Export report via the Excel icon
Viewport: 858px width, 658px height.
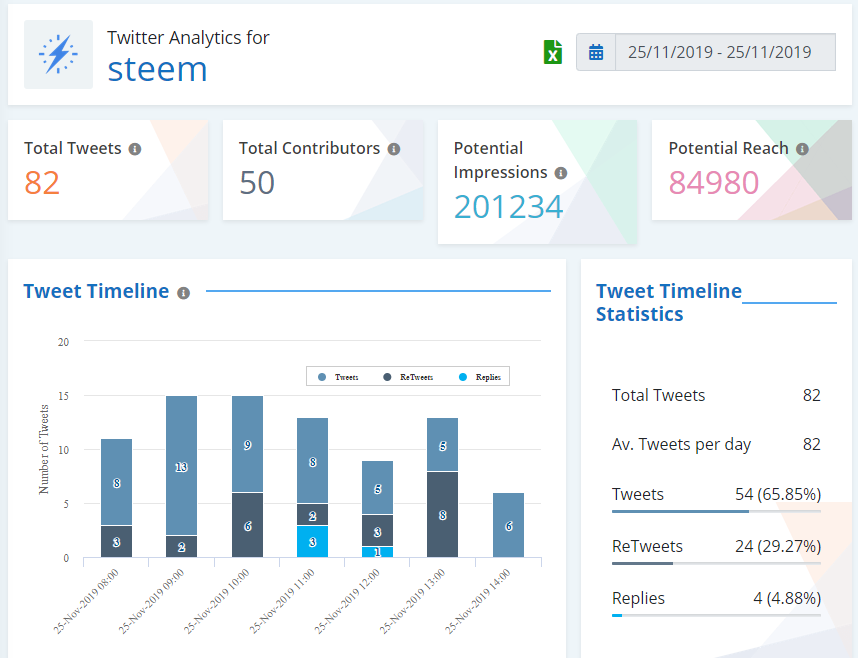(553, 53)
